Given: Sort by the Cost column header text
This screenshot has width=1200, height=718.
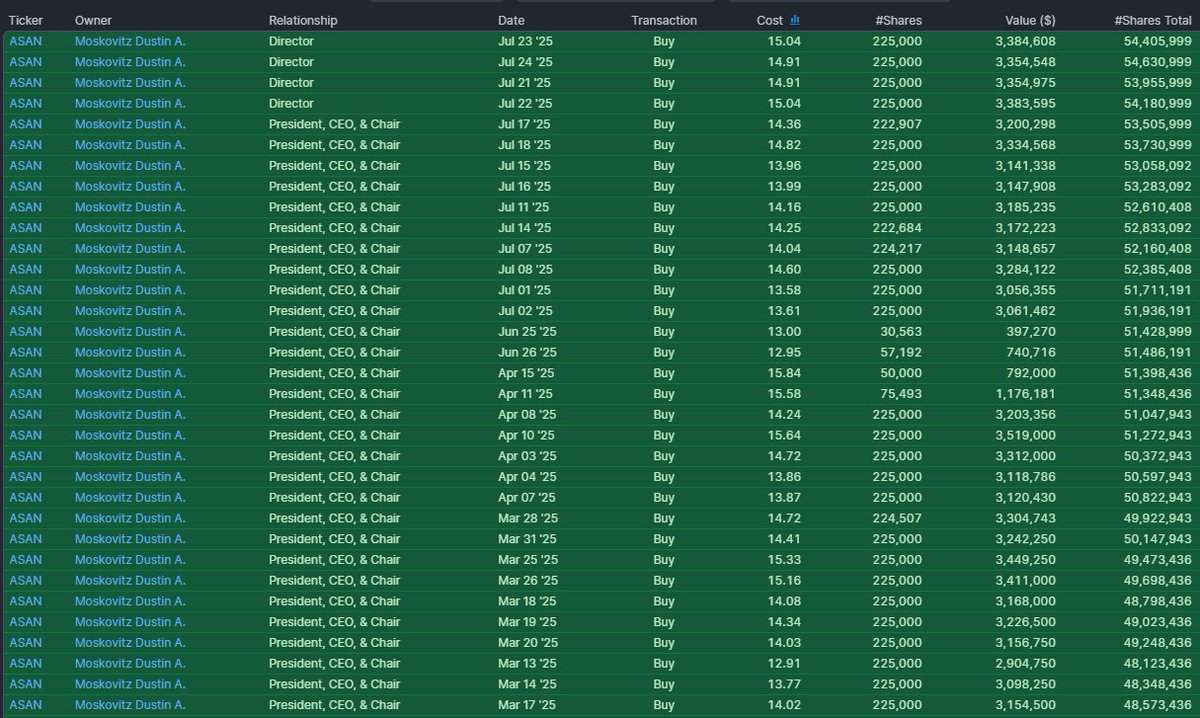Looking at the screenshot, I should (770, 20).
